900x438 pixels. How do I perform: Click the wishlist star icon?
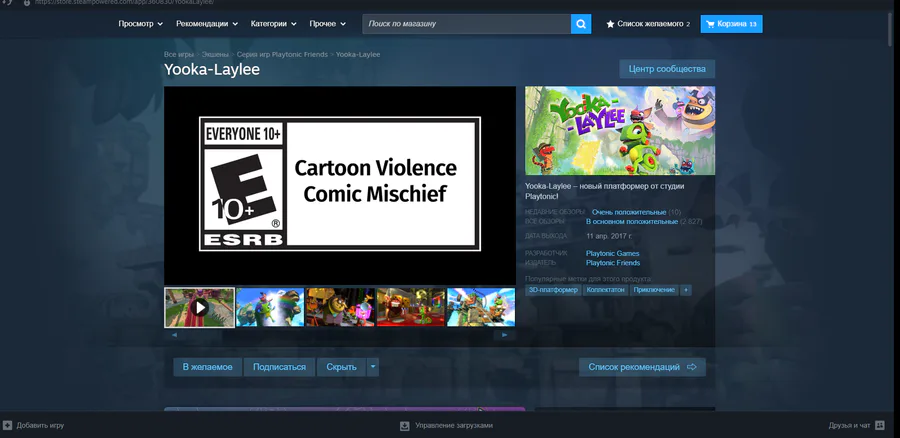click(x=610, y=24)
